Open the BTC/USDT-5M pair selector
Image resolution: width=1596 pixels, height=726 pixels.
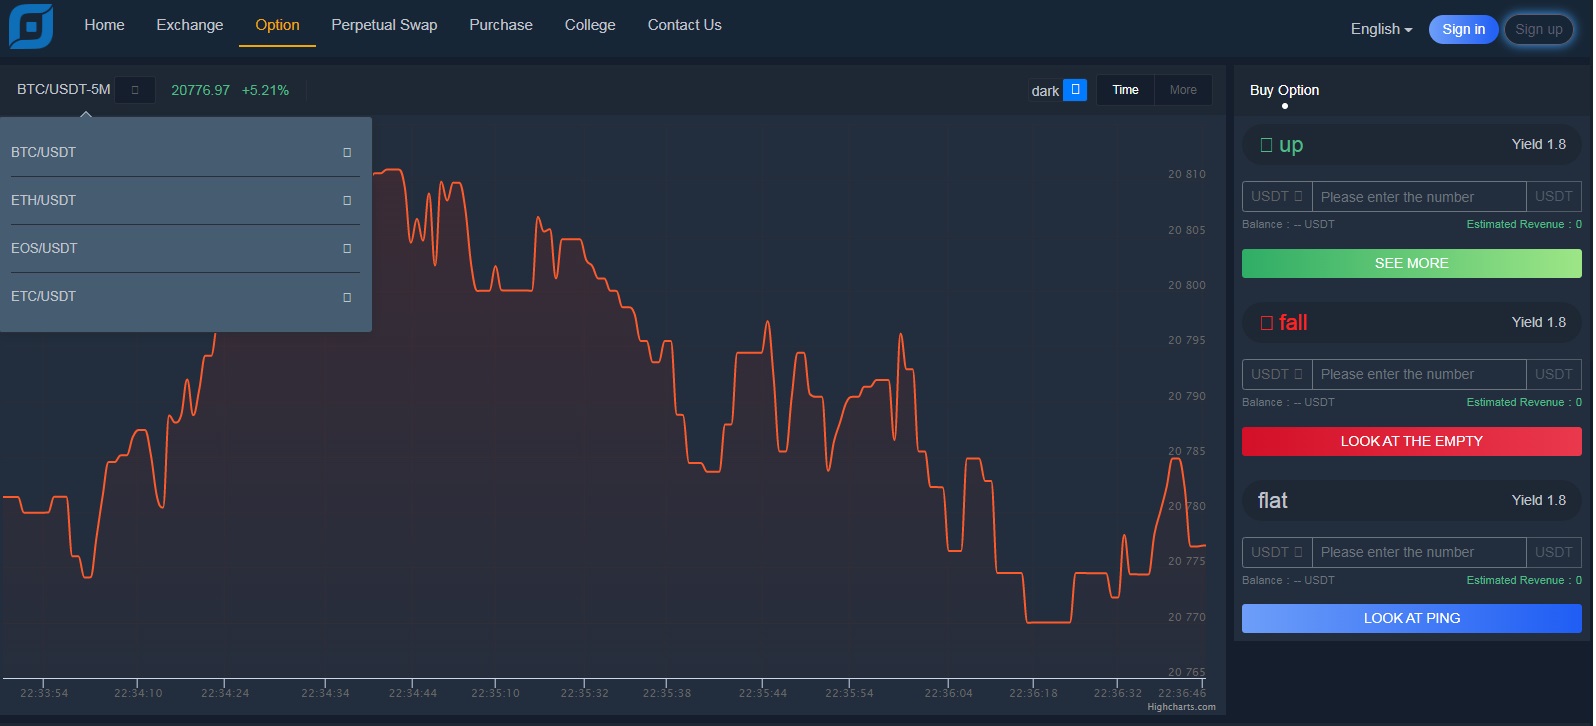pos(135,90)
